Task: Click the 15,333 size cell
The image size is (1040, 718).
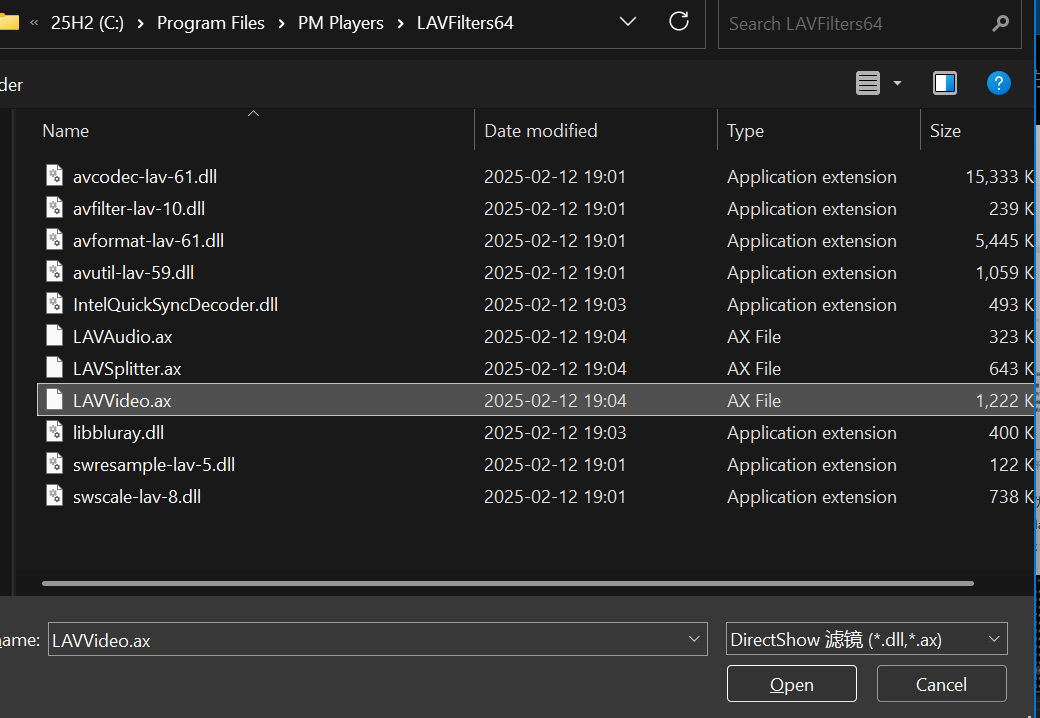Action: [999, 176]
